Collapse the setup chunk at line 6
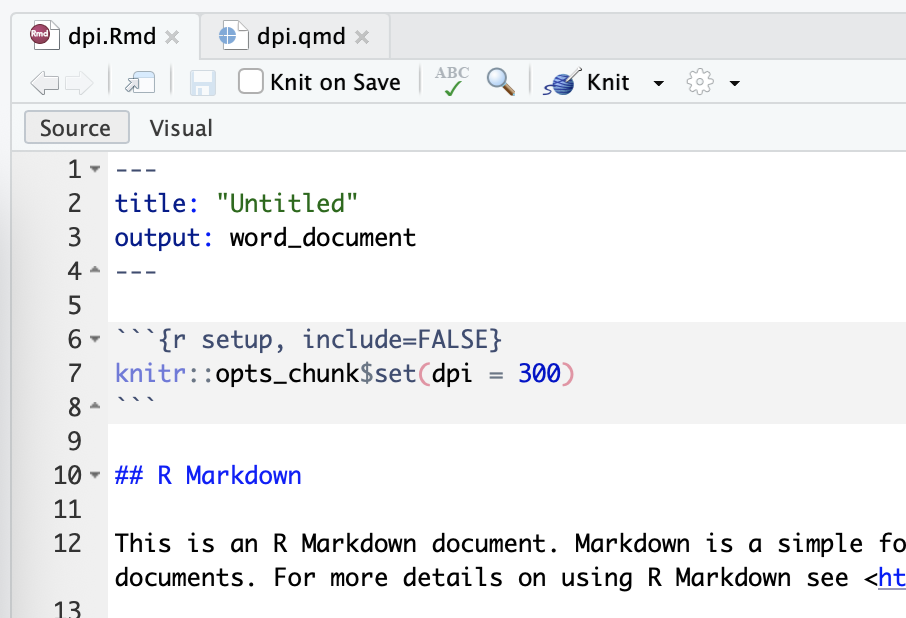 pyautogui.click(x=95, y=339)
